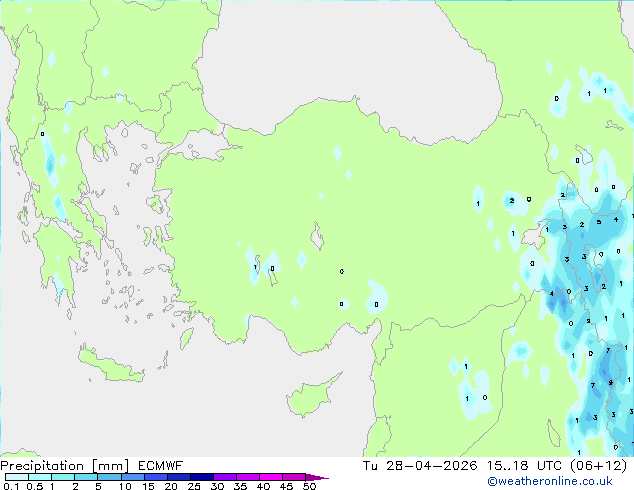Click the '15' legend label

point(148,486)
